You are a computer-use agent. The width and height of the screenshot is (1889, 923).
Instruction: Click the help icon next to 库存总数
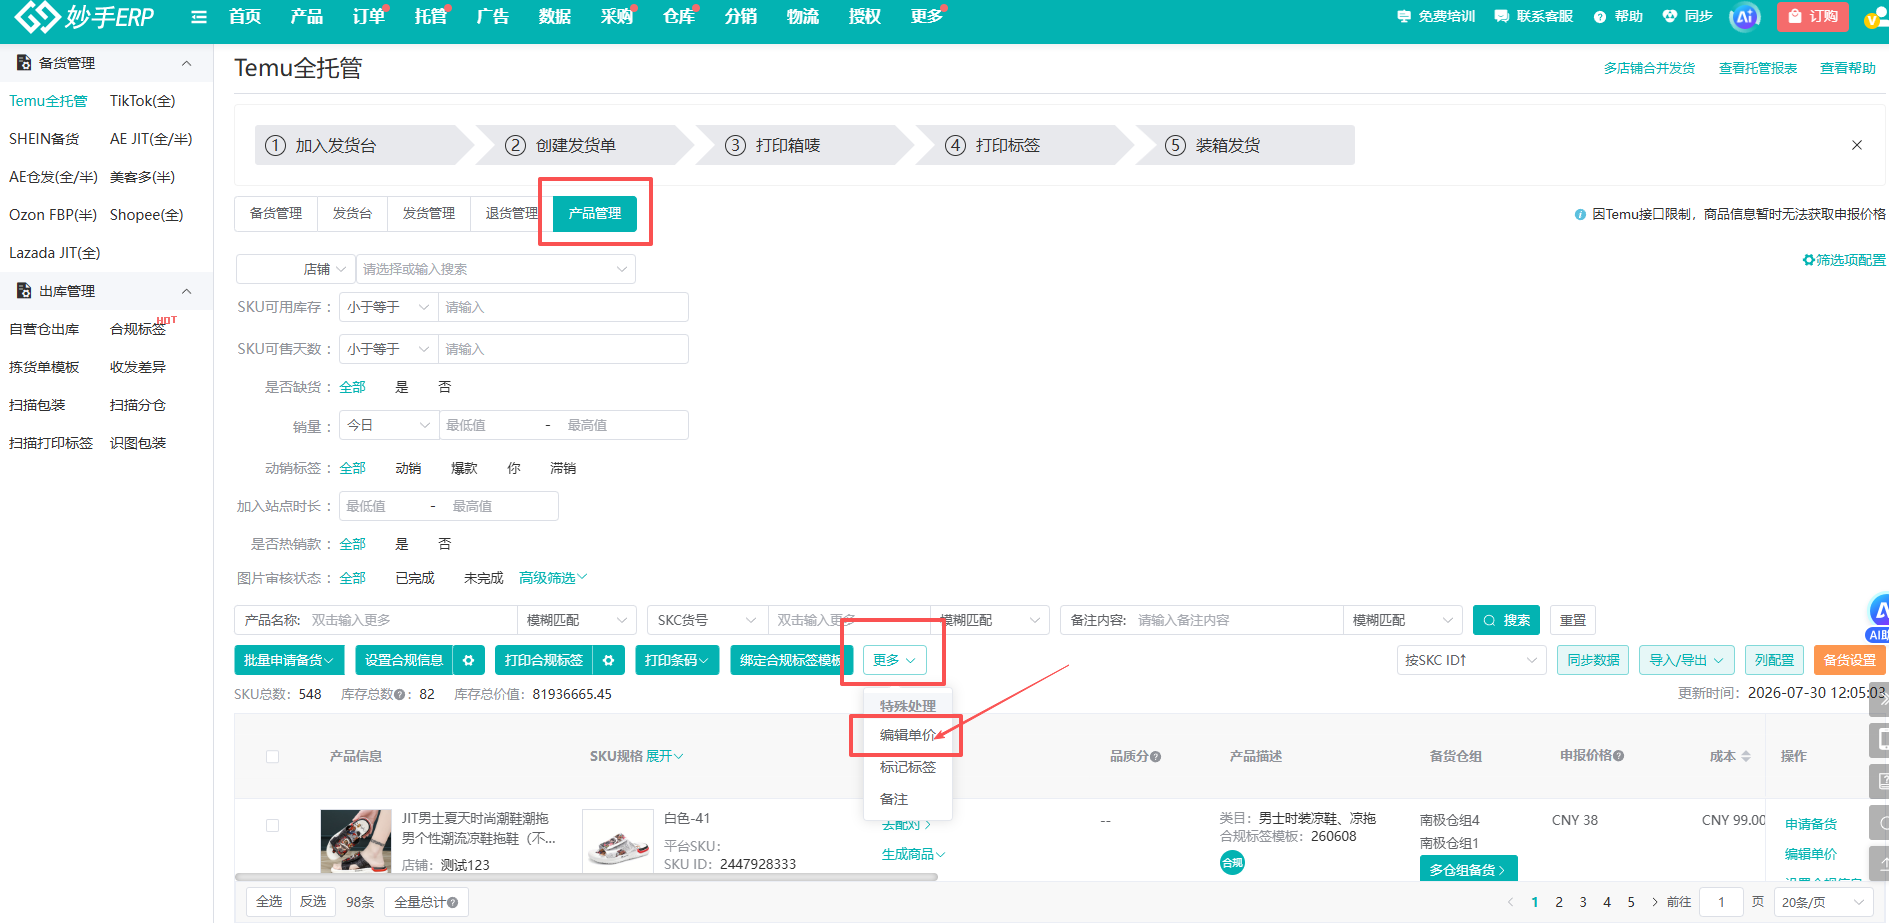(400, 694)
